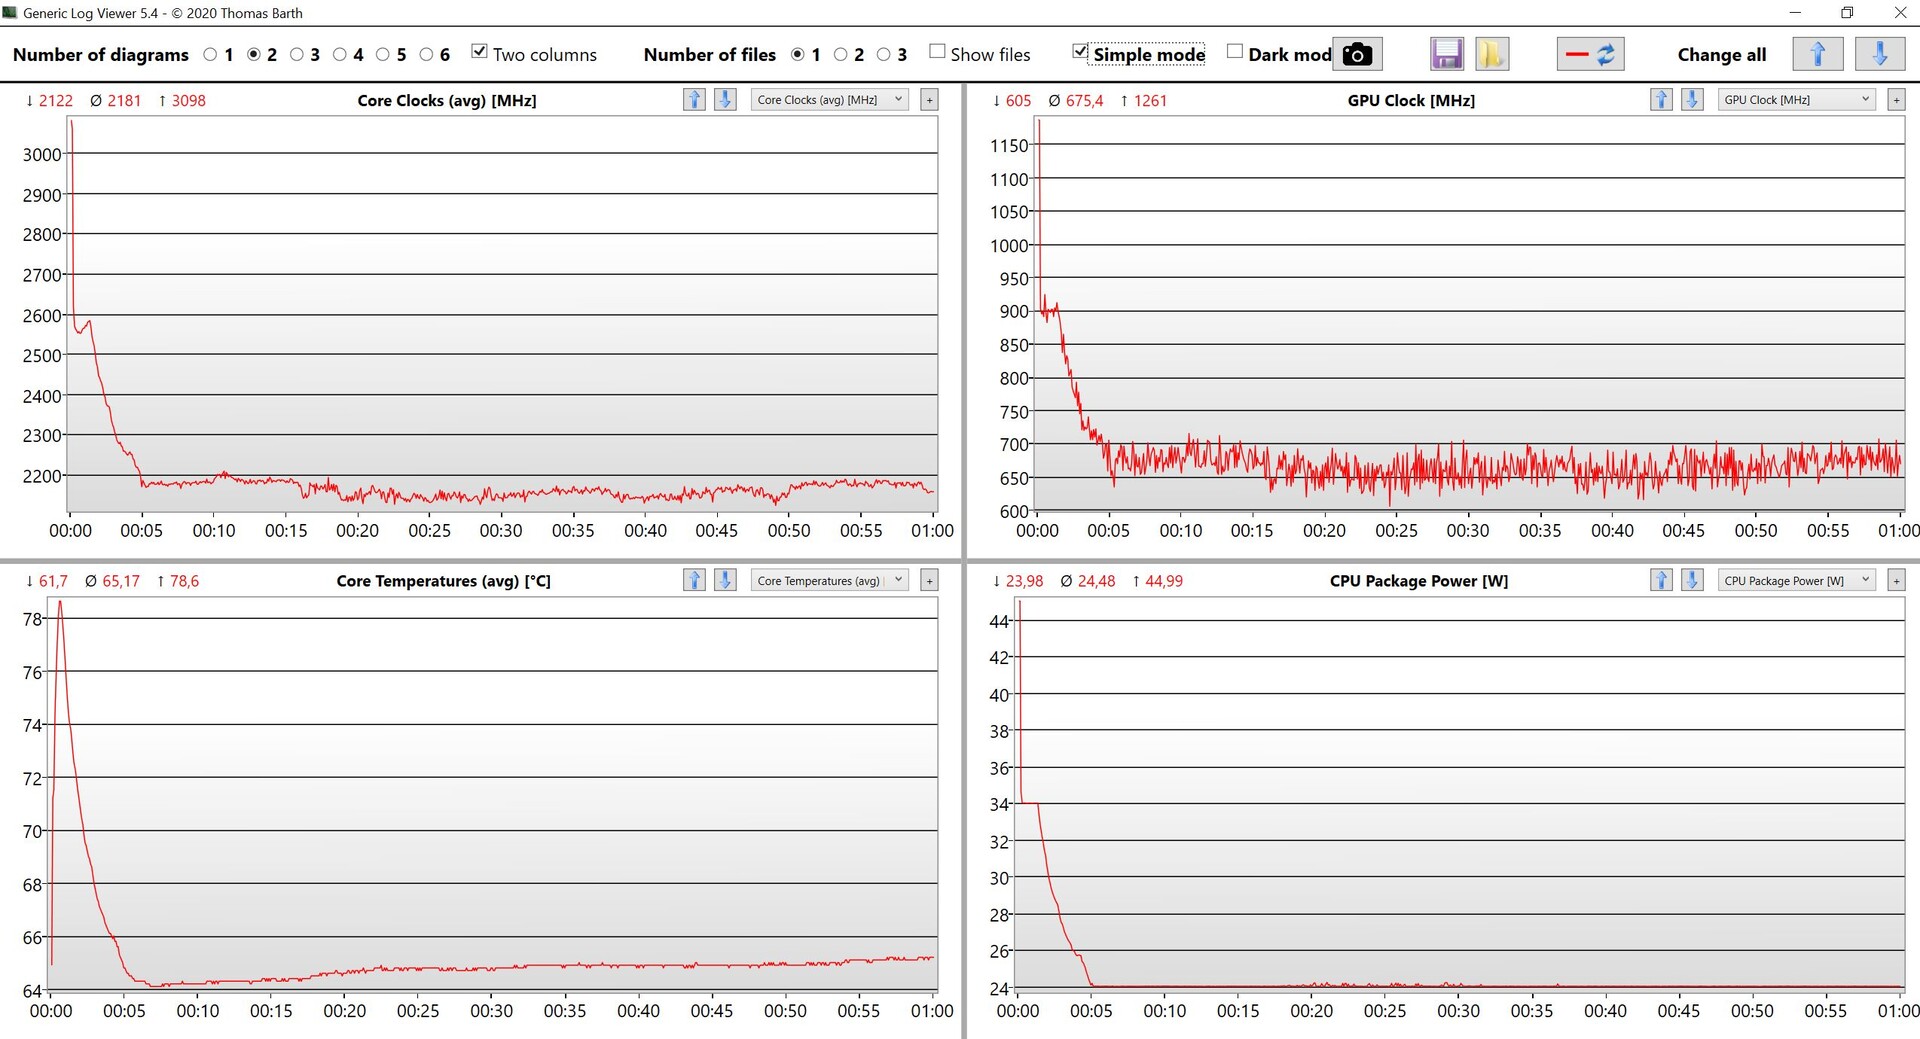Expand the Core Temperatures (avg) dropdown
The width and height of the screenshot is (1920, 1039).
(829, 581)
